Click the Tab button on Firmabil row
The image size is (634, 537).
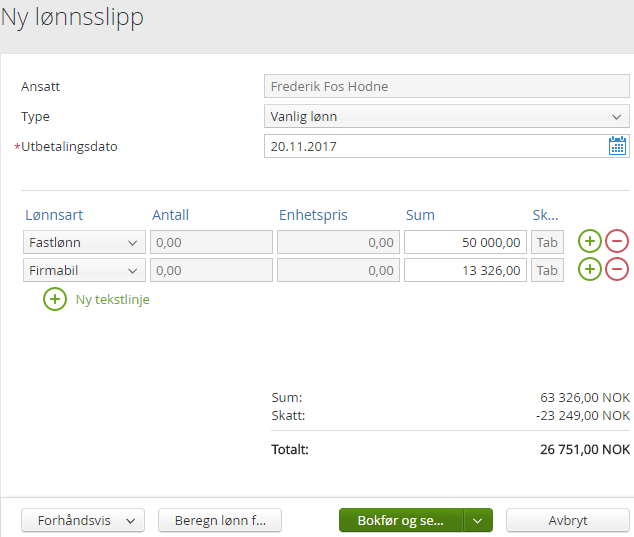547,270
